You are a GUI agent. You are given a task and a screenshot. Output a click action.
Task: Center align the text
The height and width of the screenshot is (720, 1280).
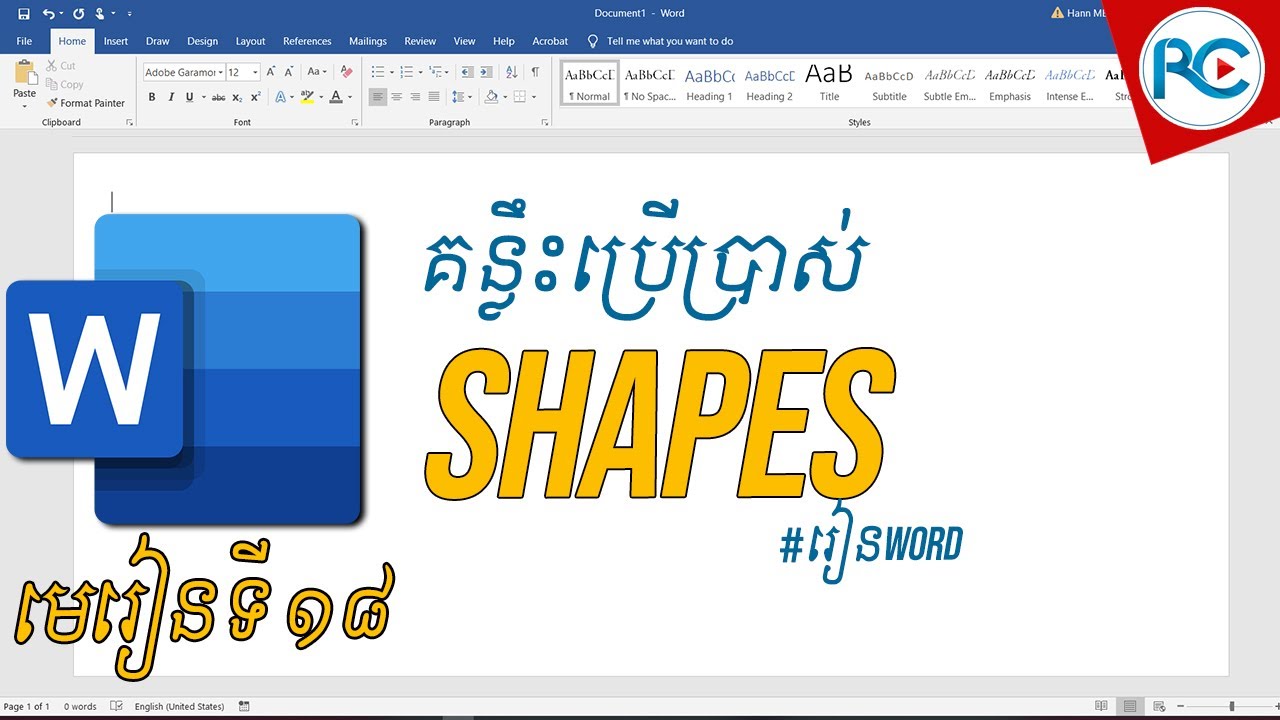397,97
